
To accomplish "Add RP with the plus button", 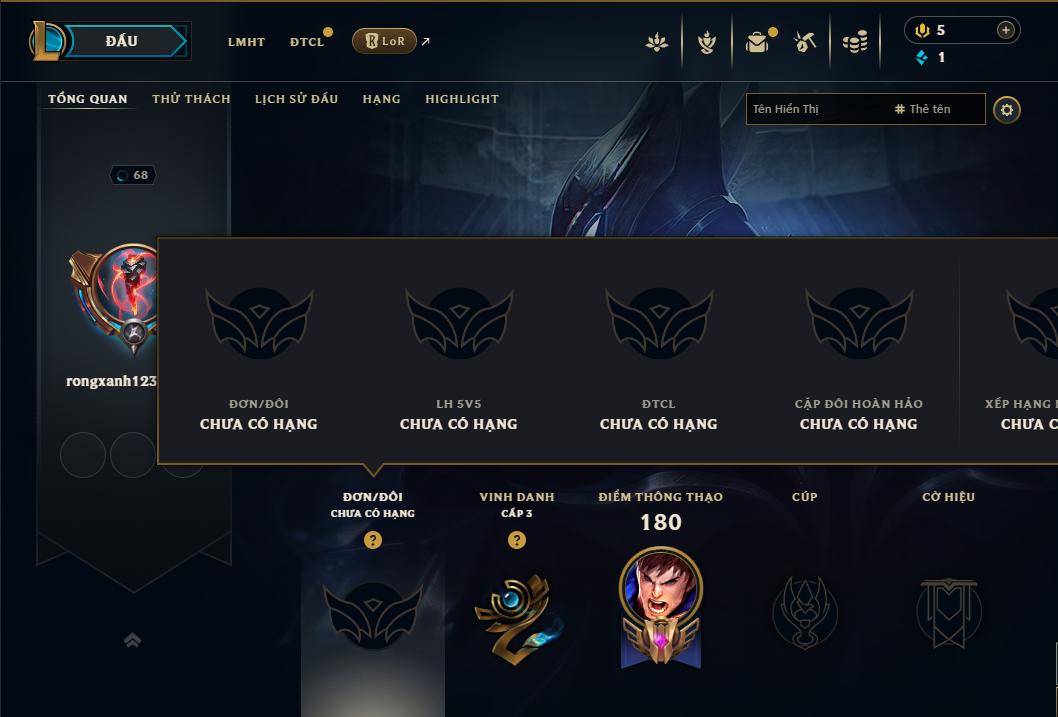I will (x=1005, y=30).
